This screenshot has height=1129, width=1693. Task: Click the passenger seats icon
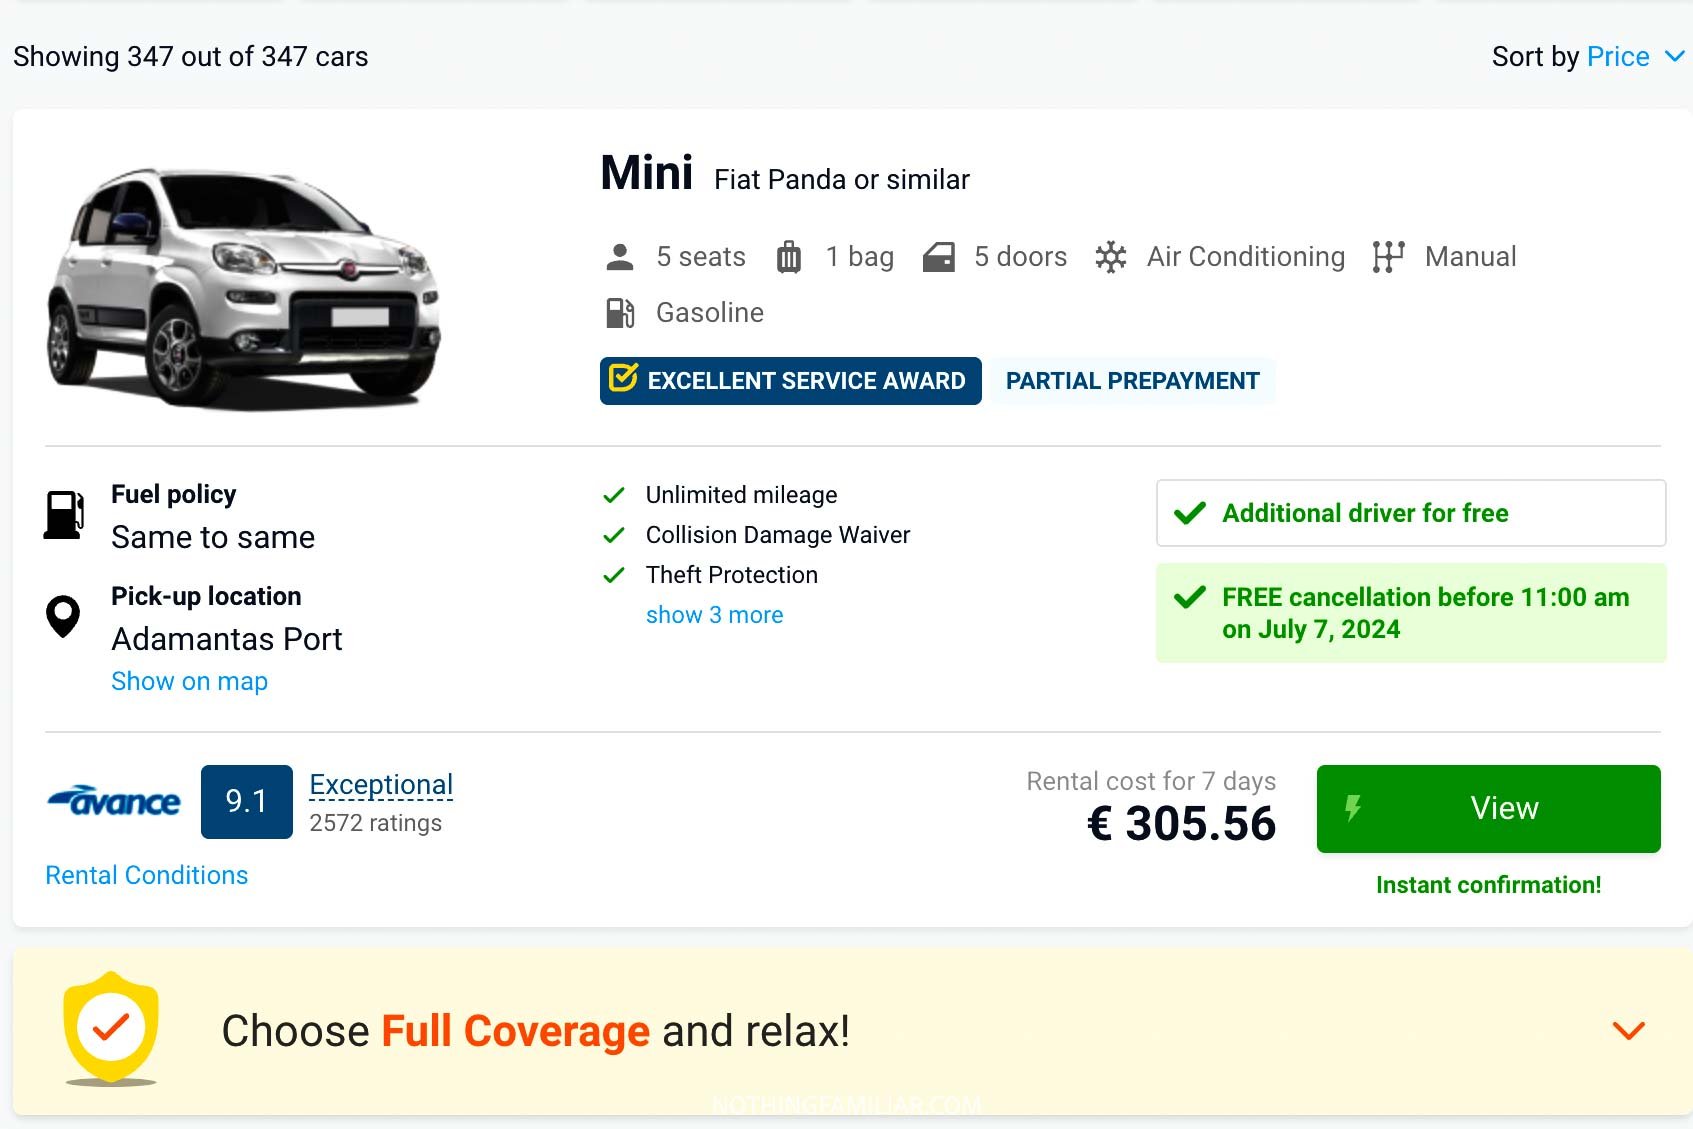click(x=621, y=257)
